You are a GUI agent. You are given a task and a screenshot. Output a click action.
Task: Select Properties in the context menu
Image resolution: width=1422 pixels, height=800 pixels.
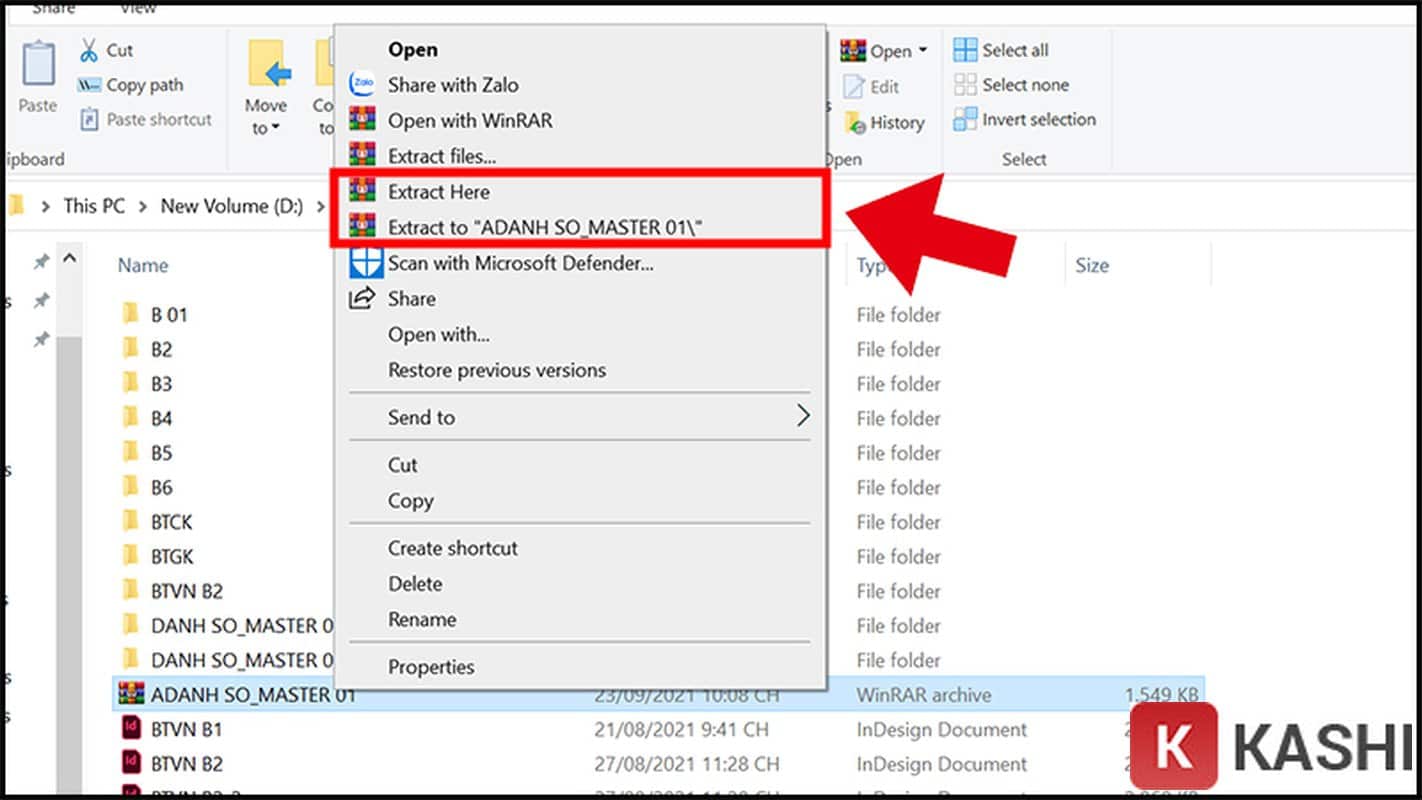431,667
